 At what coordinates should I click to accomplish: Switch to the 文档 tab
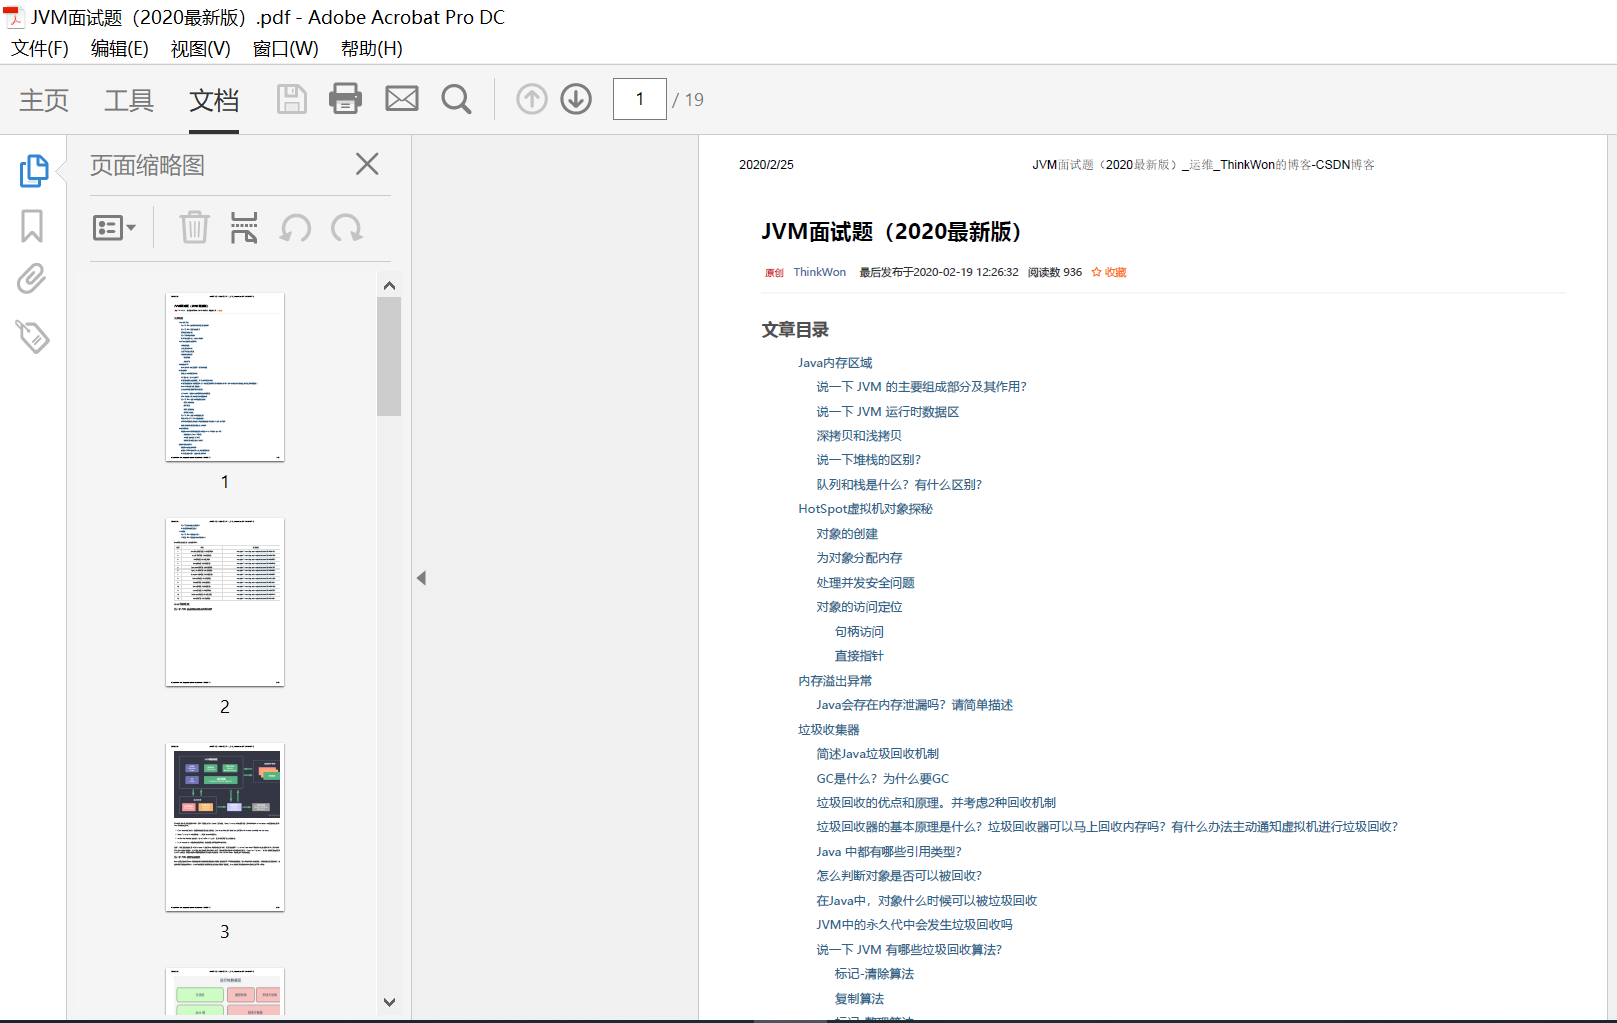(214, 100)
